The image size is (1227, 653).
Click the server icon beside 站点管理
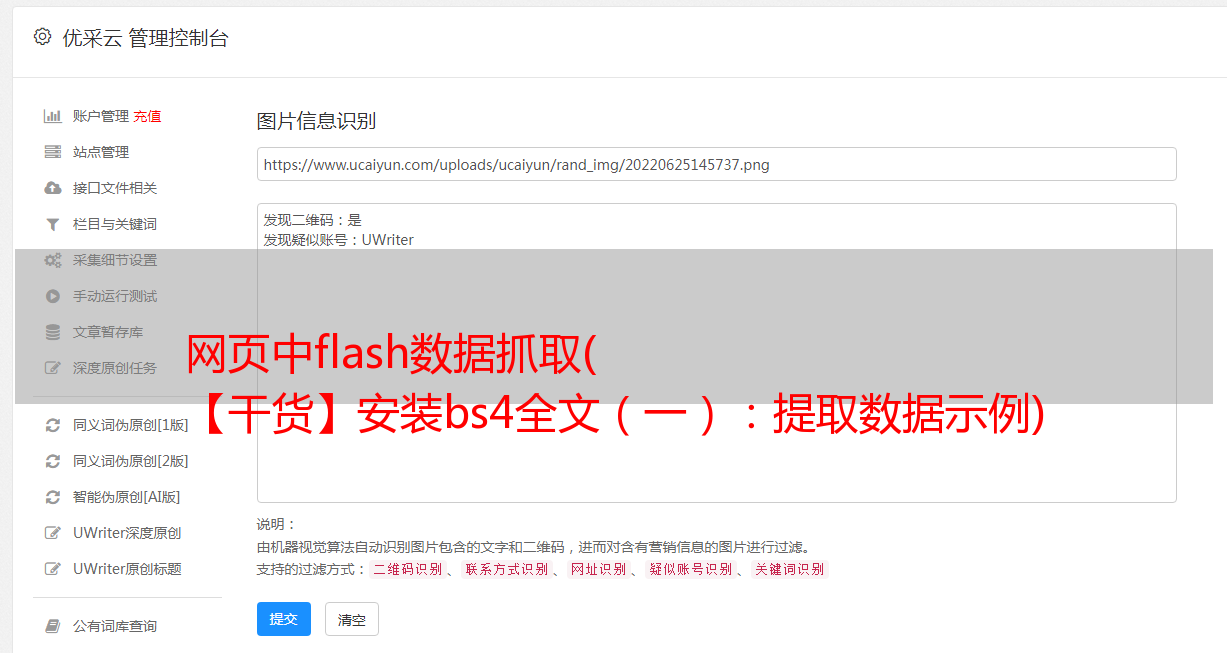point(53,152)
